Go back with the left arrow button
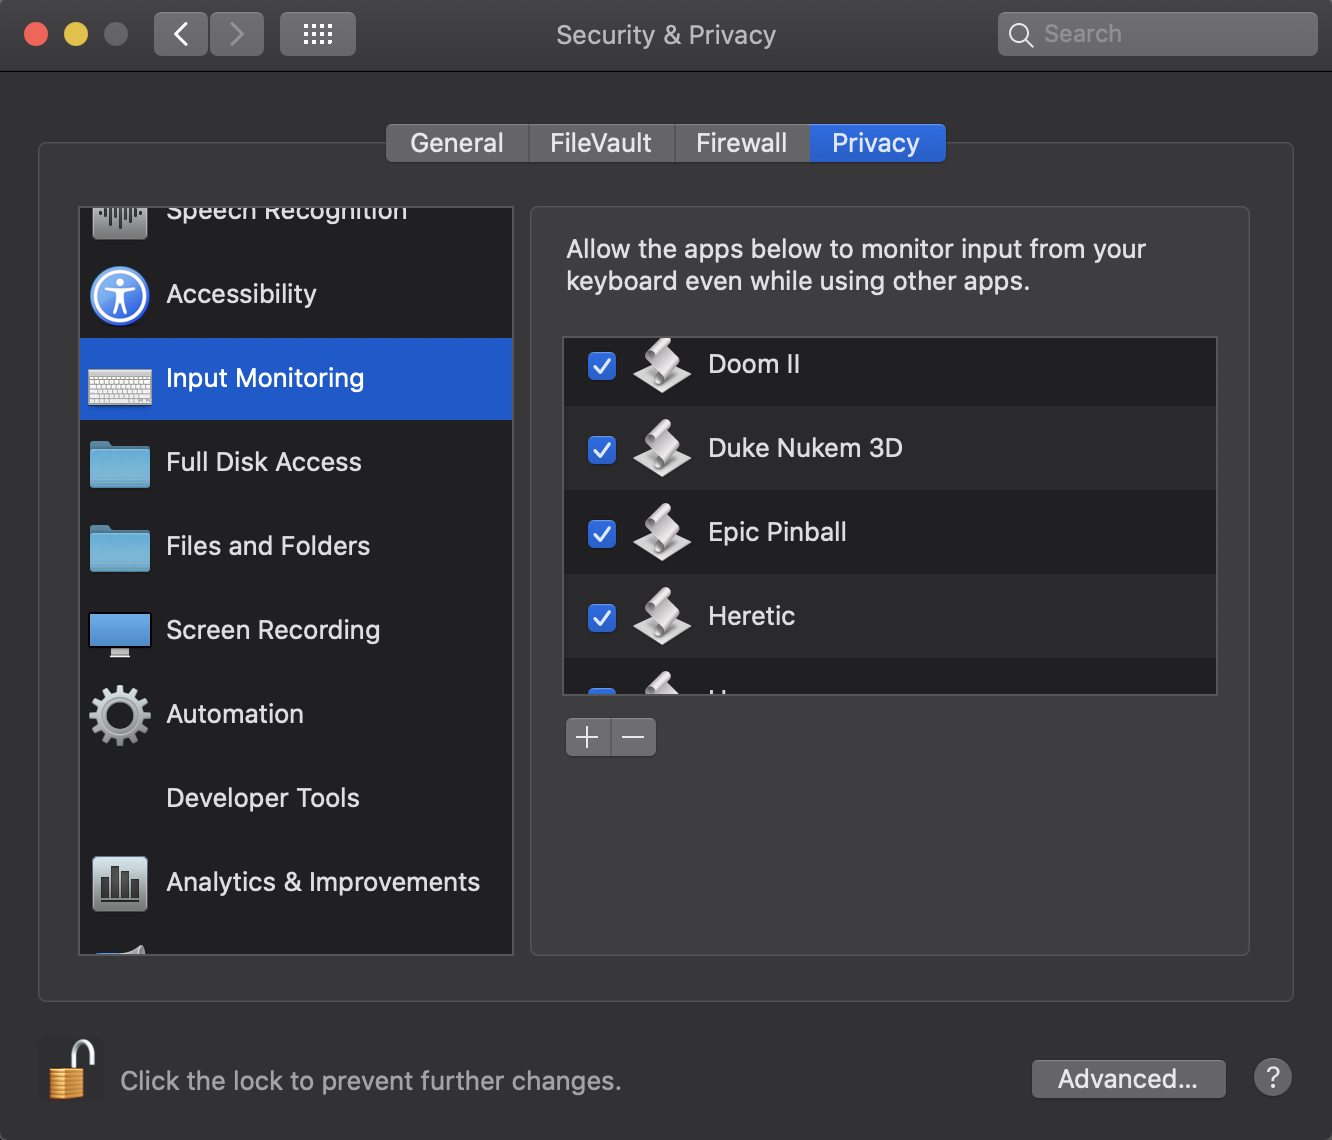 click(x=181, y=34)
